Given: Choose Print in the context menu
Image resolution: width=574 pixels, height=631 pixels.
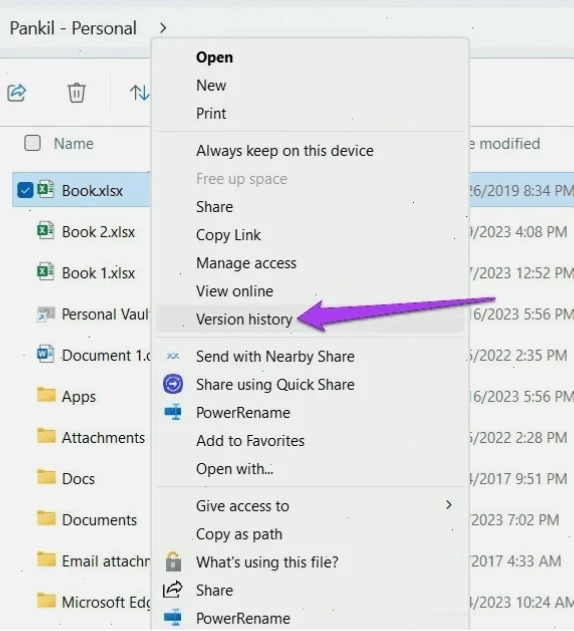Looking at the screenshot, I should tap(211, 113).
